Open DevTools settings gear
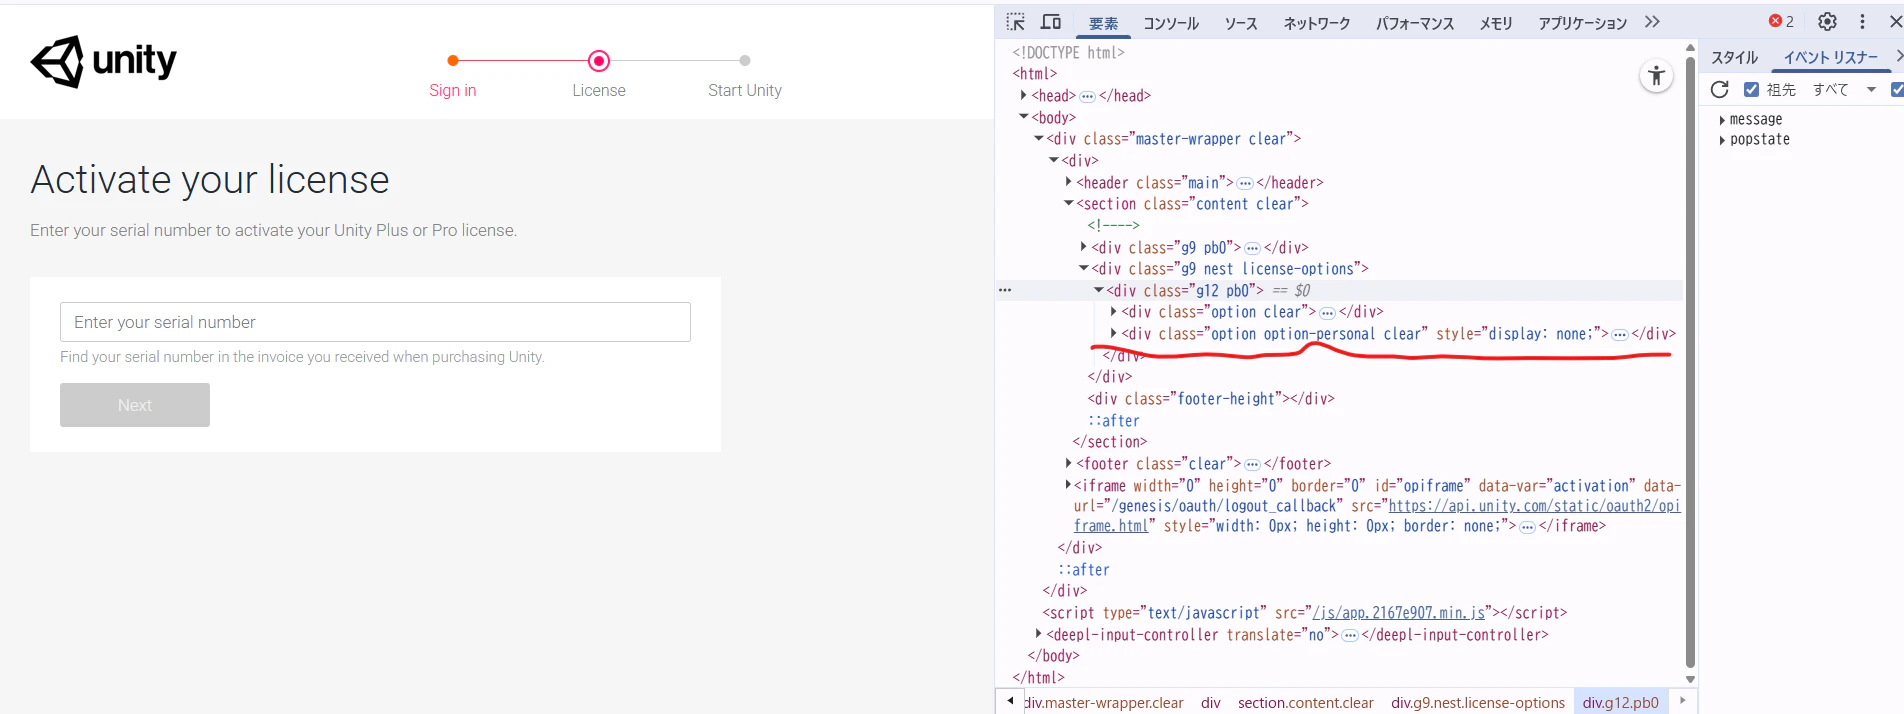The width and height of the screenshot is (1904, 714). tap(1827, 21)
